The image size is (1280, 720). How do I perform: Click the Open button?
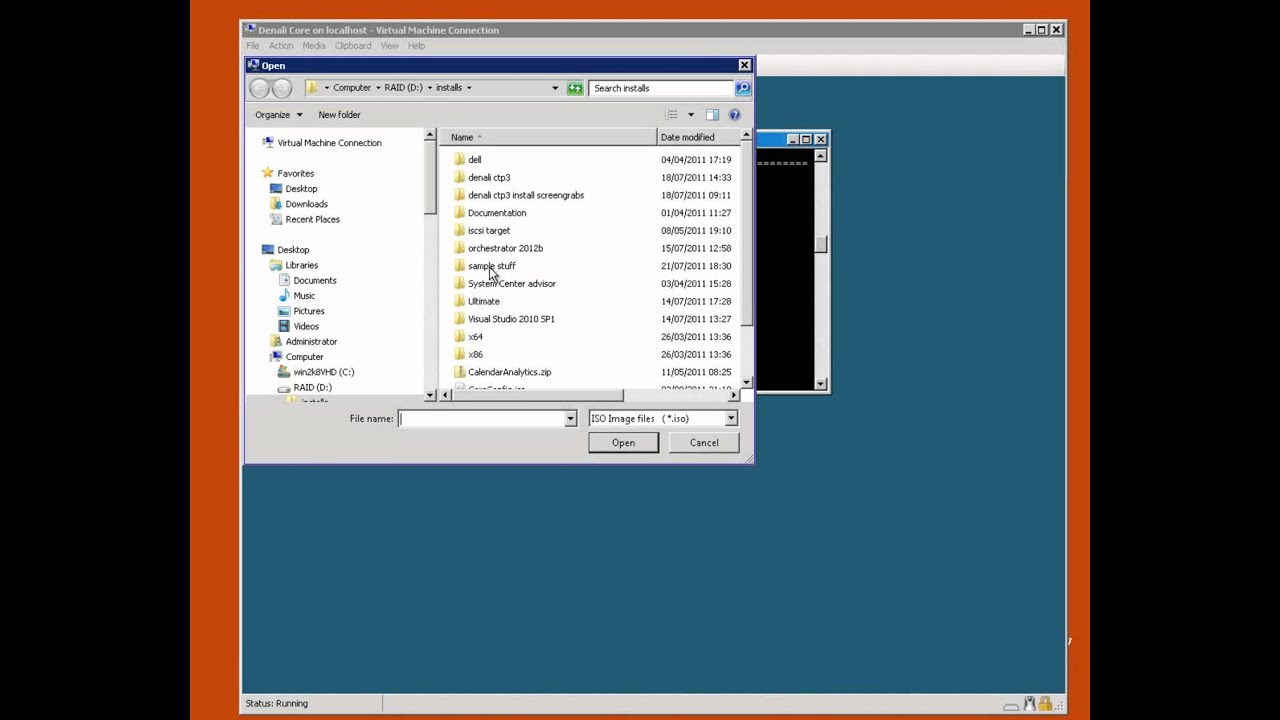(623, 443)
